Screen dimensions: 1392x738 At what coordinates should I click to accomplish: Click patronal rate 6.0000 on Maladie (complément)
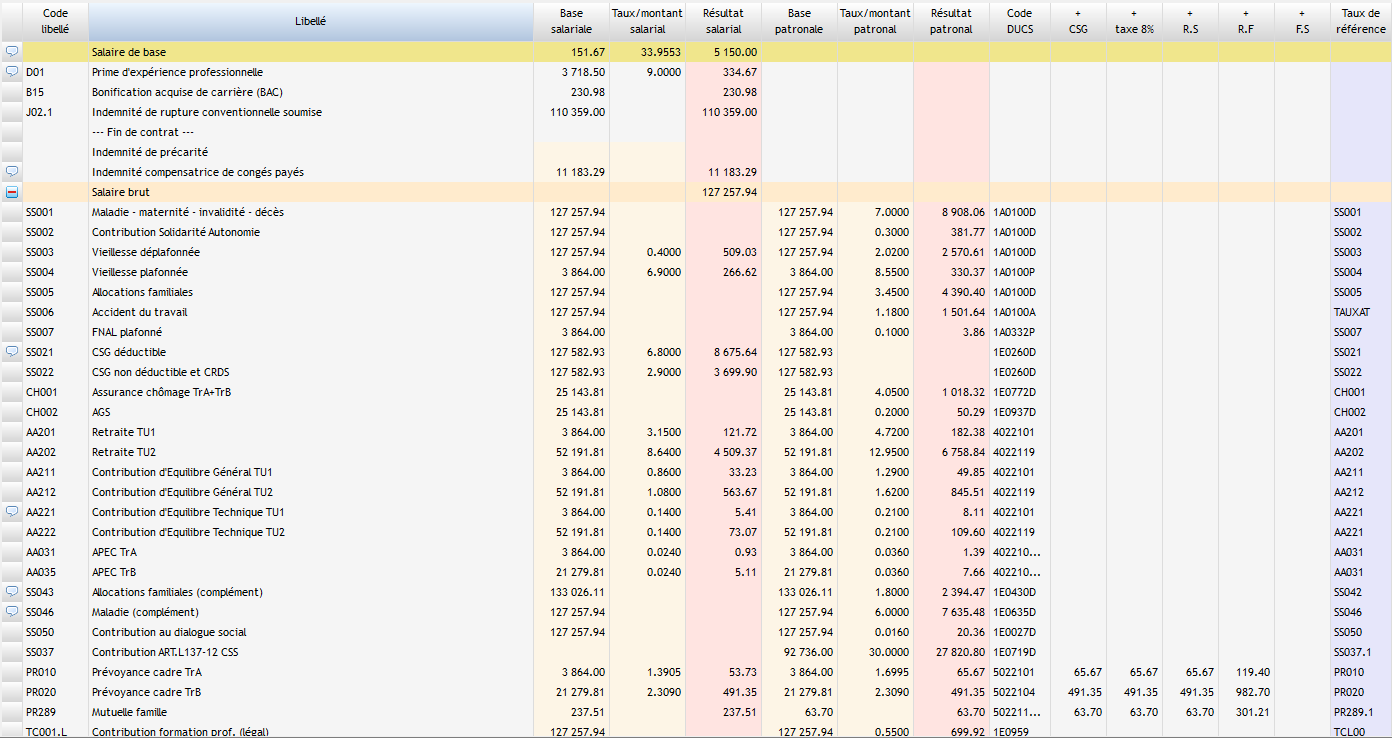[x=892, y=612]
